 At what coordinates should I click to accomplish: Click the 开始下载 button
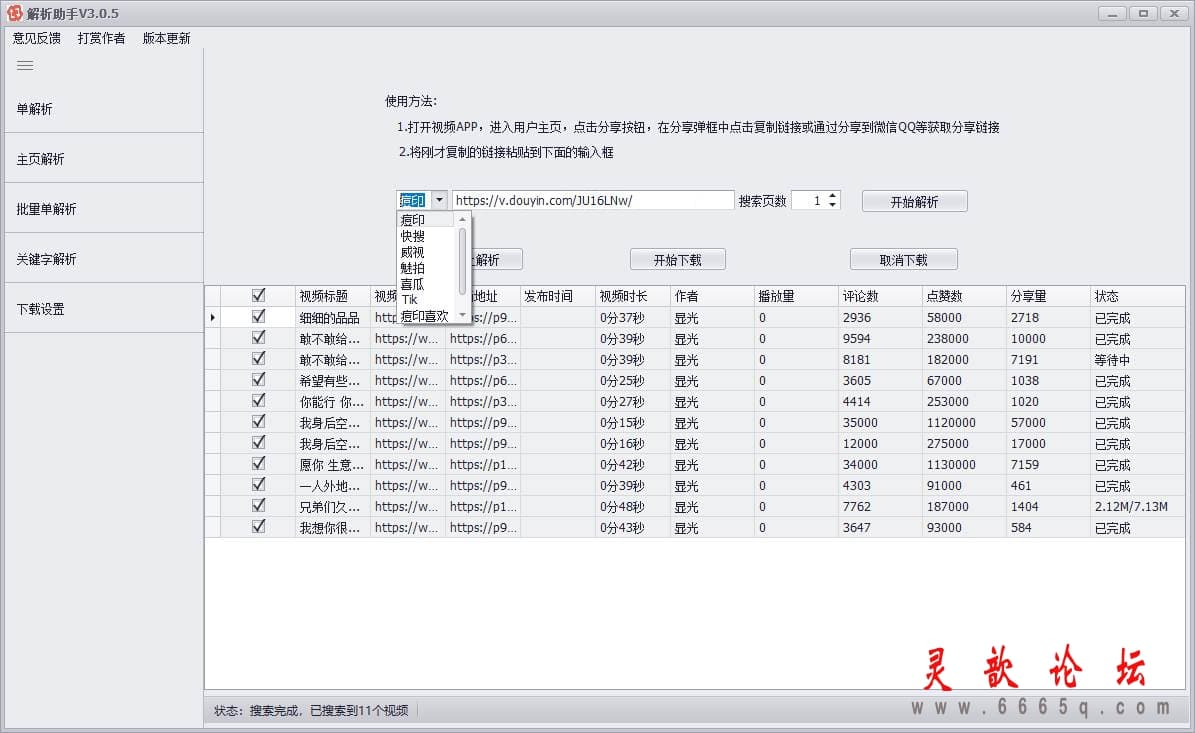(678, 260)
